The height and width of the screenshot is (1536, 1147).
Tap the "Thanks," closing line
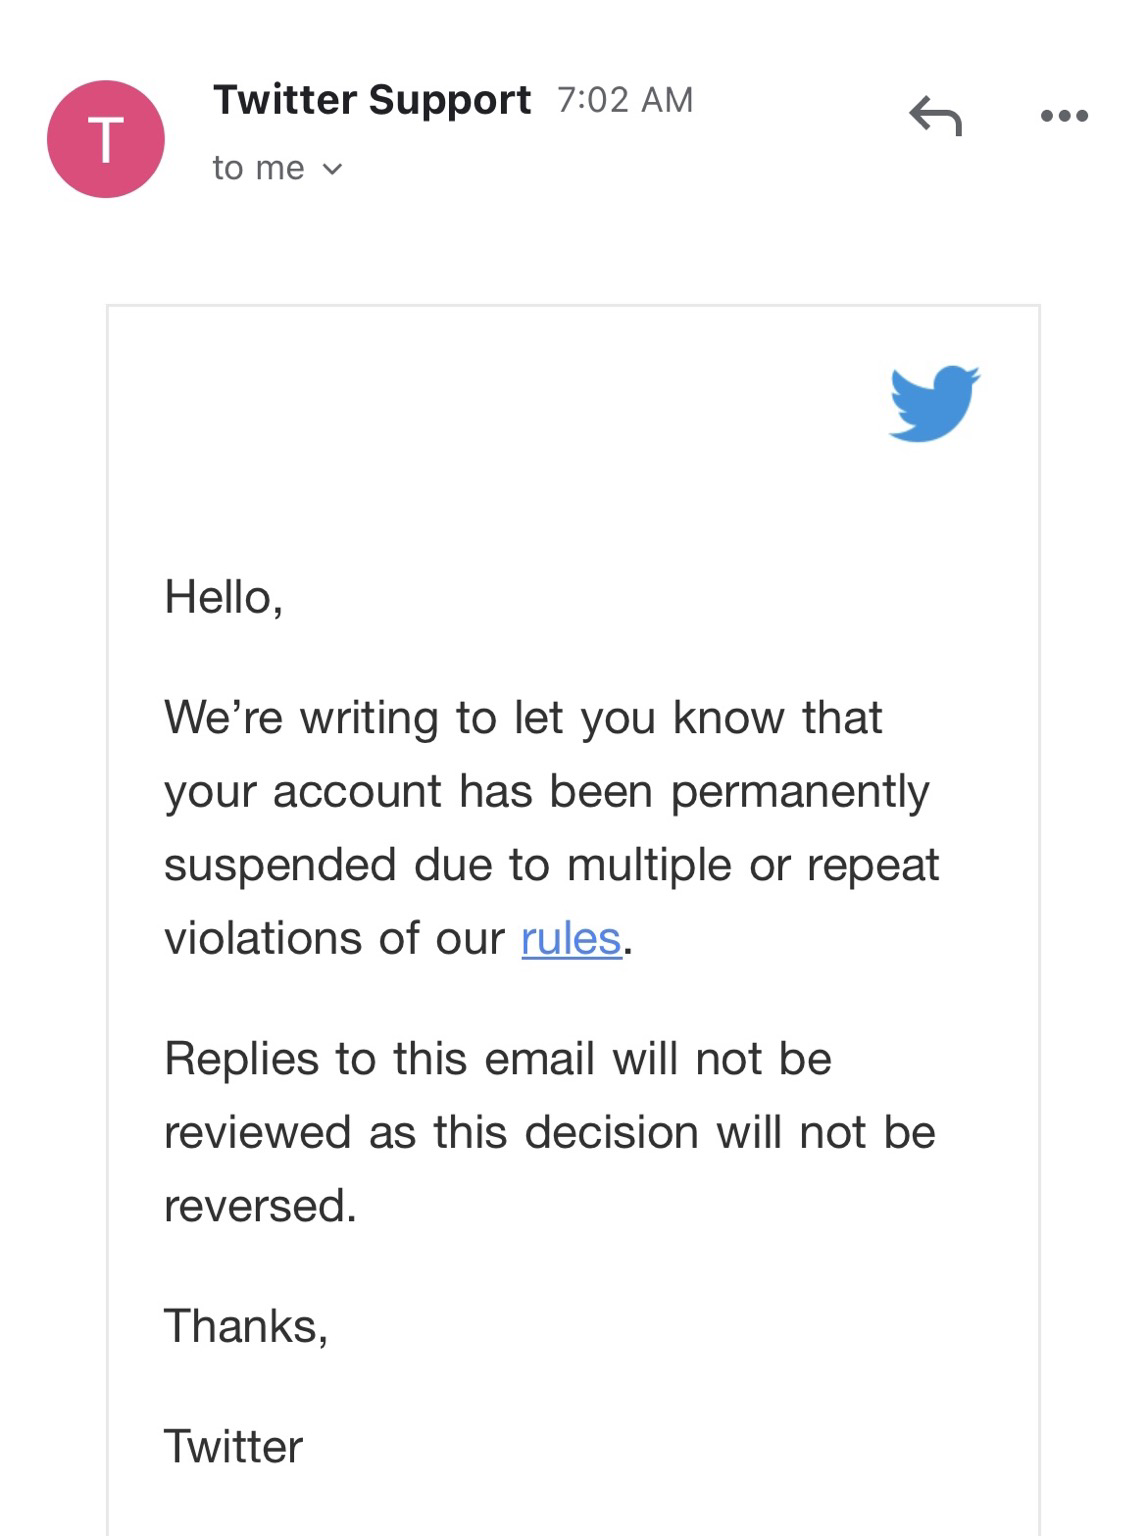click(246, 1326)
